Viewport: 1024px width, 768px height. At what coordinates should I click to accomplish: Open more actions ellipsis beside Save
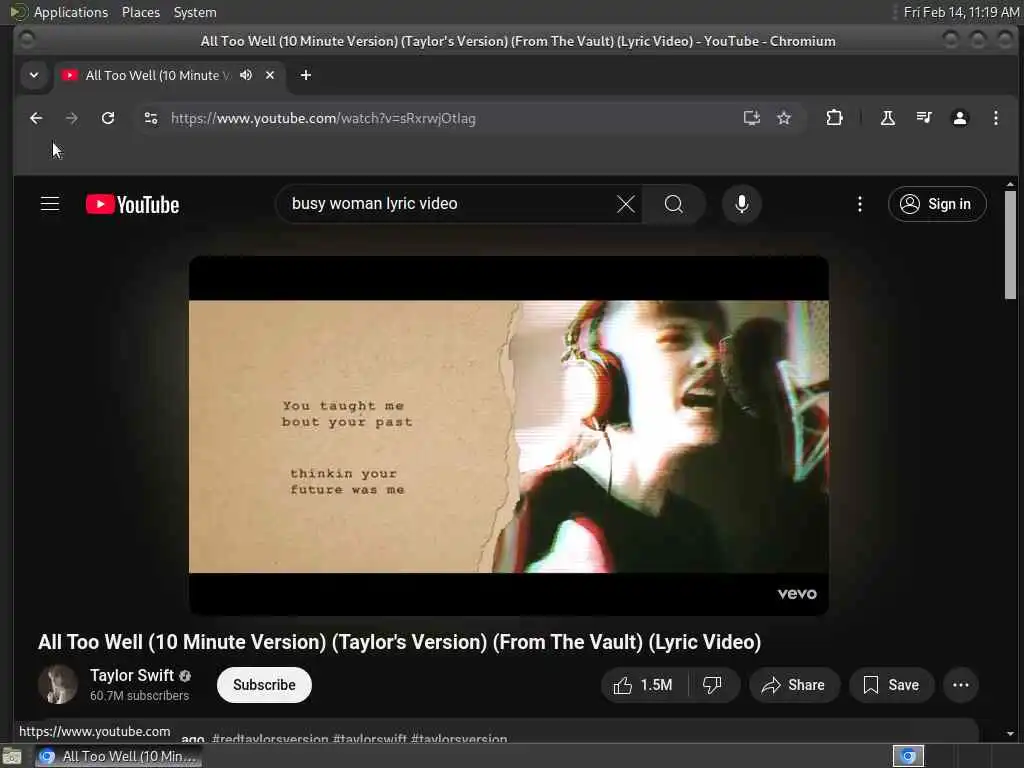(961, 684)
